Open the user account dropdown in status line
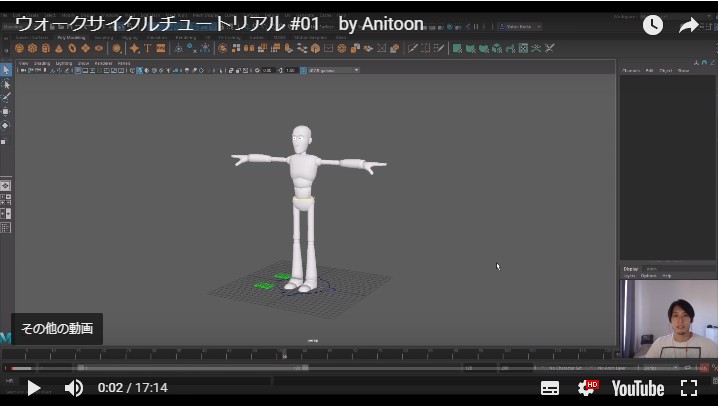The image size is (718, 406). click(520, 27)
